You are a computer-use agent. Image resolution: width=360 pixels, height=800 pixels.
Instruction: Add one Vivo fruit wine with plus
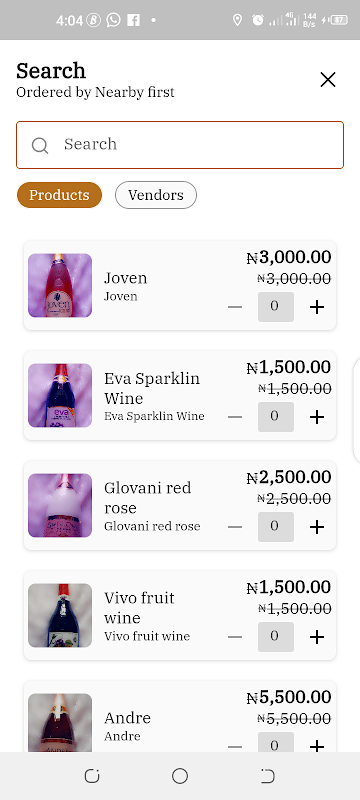(x=317, y=637)
